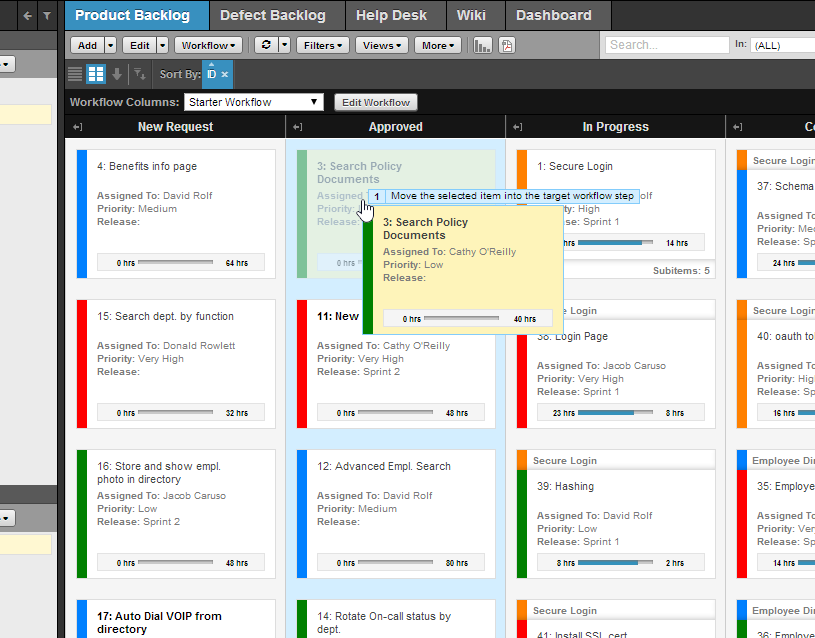Click the Approved column header
The width and height of the screenshot is (815, 638).
pos(396,127)
